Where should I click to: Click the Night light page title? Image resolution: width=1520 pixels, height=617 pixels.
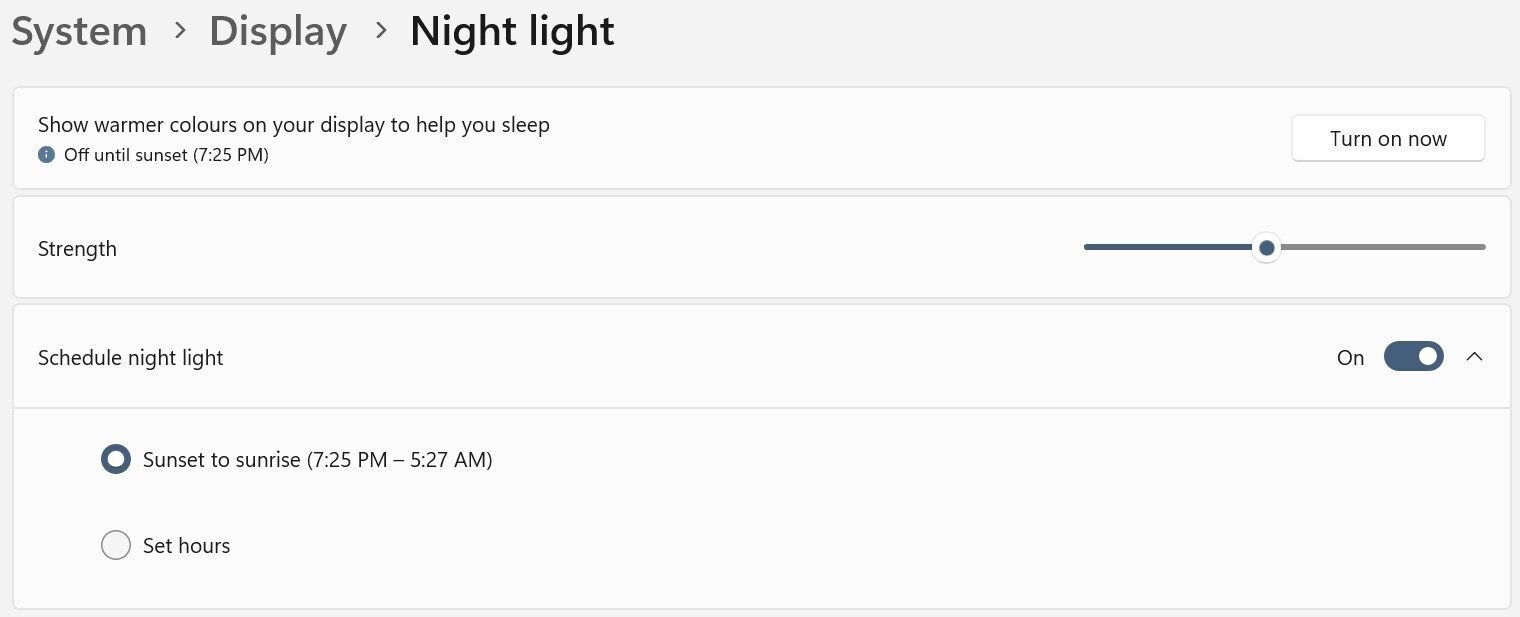(512, 32)
